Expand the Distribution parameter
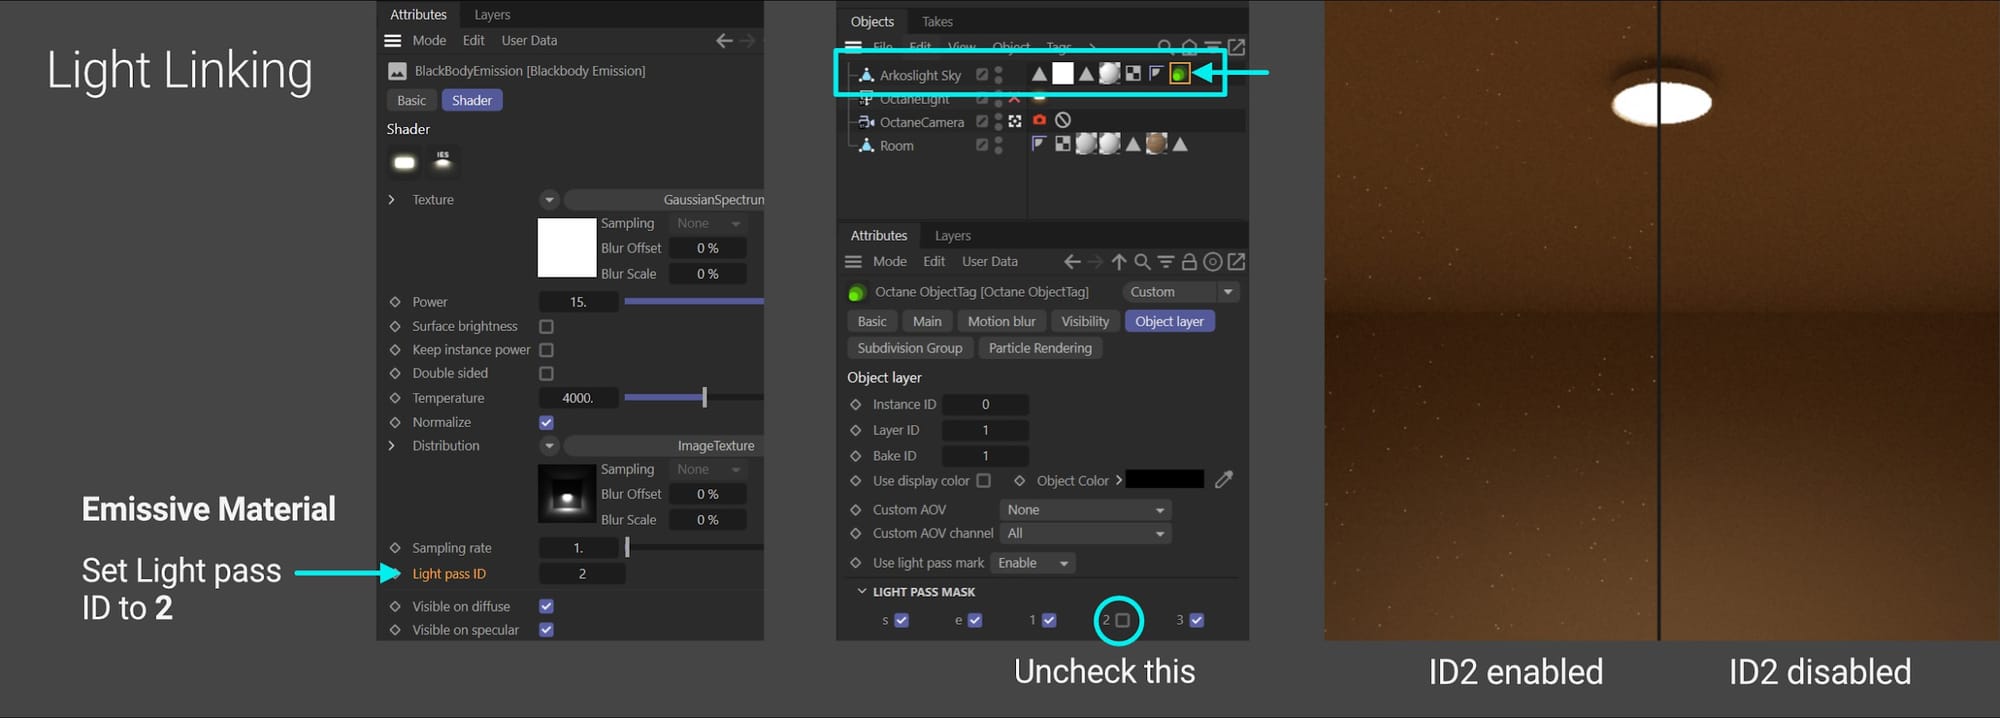This screenshot has width=2000, height=718. pyautogui.click(x=392, y=446)
